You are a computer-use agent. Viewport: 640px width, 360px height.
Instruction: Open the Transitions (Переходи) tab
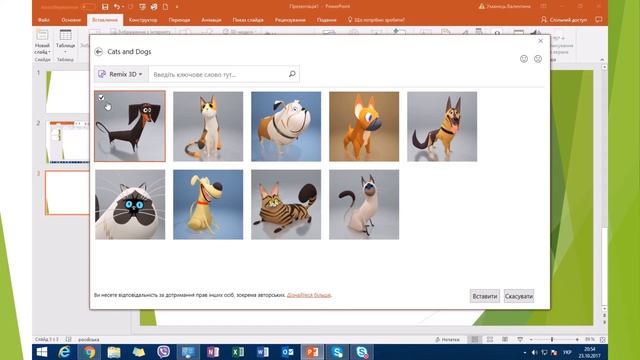click(179, 20)
